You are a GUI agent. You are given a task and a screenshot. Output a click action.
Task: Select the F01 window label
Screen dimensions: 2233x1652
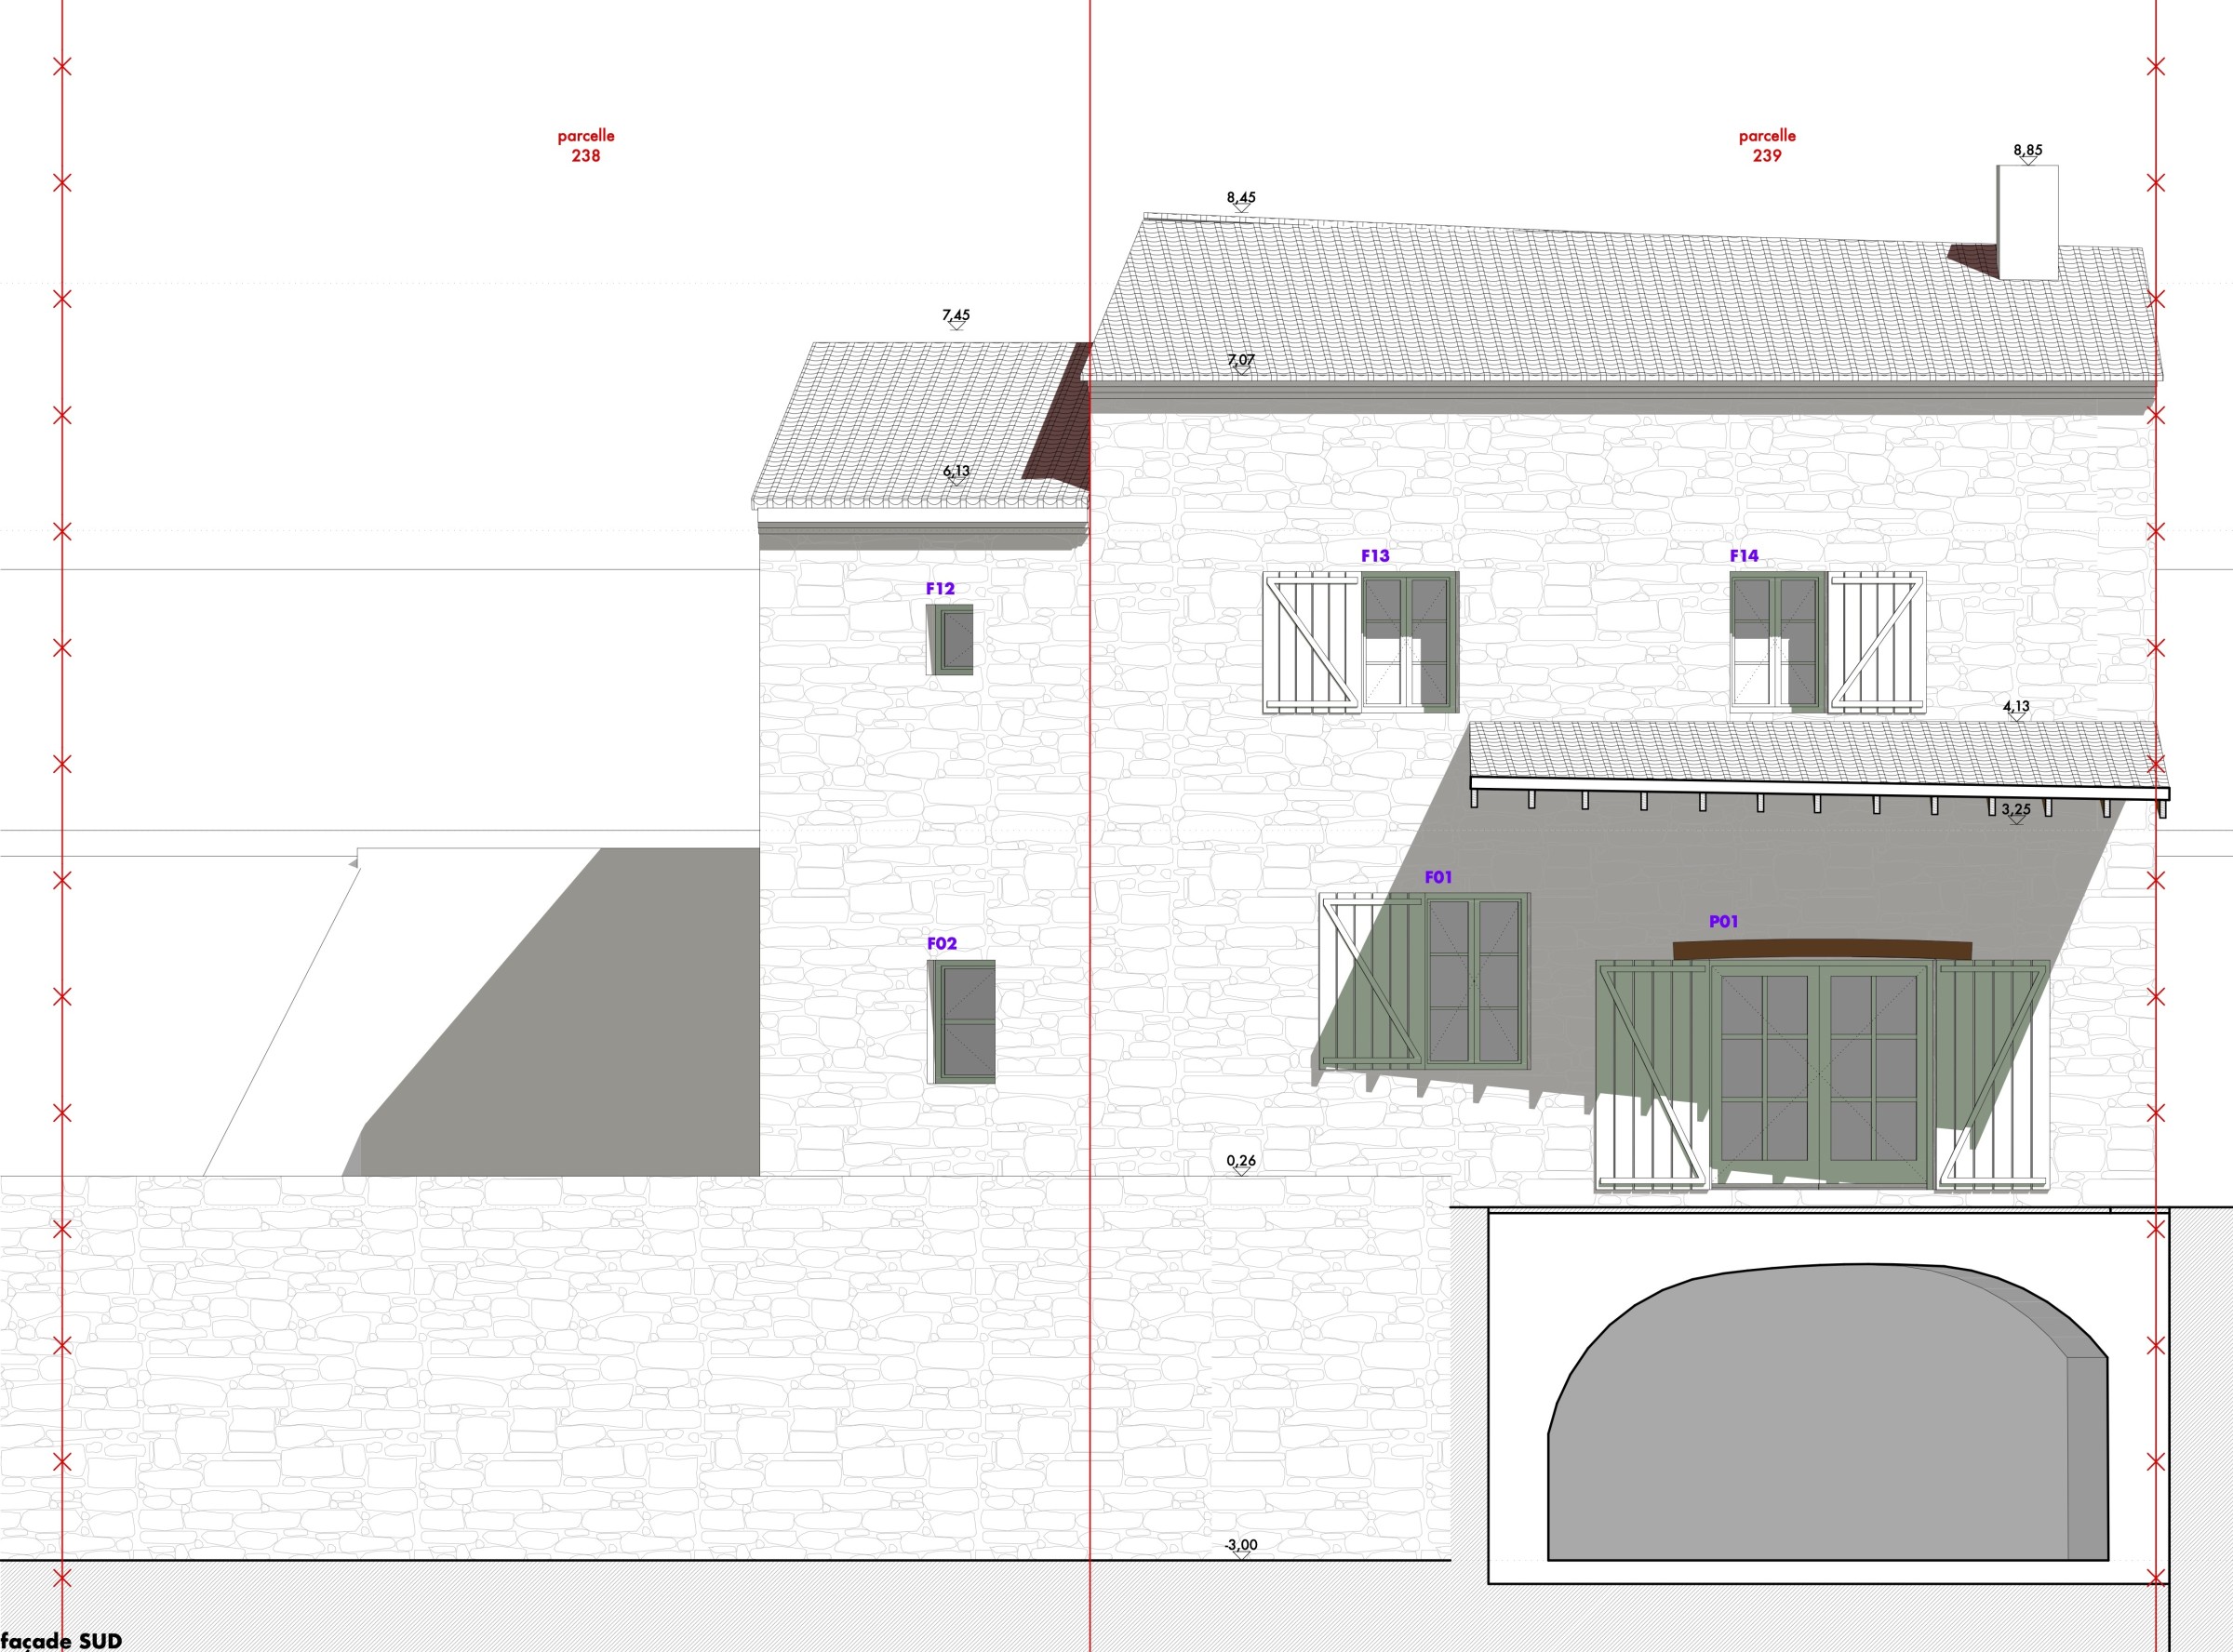click(x=1438, y=877)
